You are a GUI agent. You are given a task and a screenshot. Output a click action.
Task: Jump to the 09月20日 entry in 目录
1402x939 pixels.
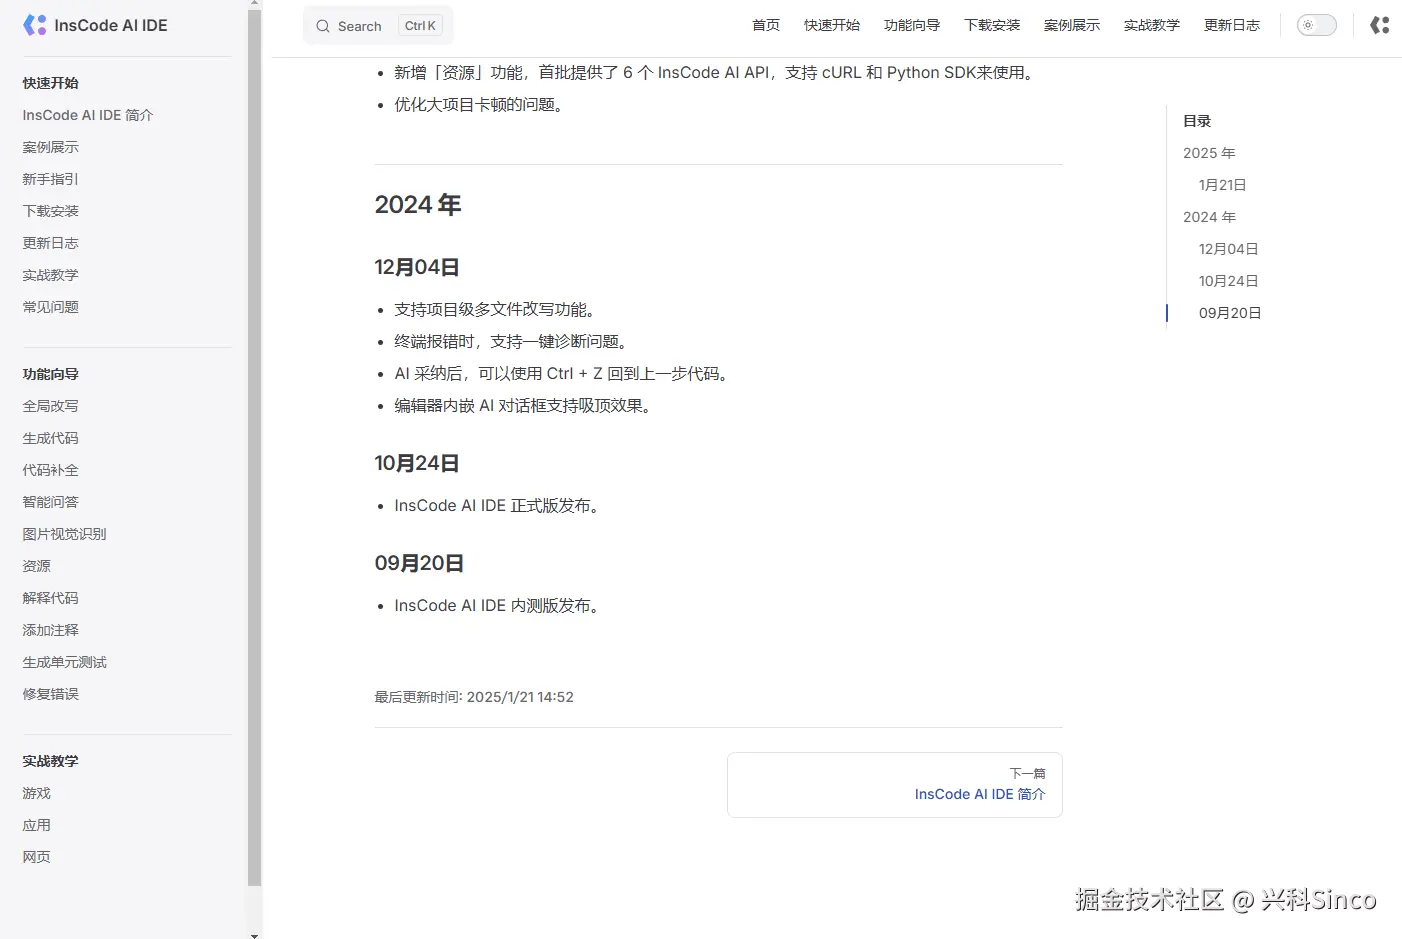[1230, 313]
